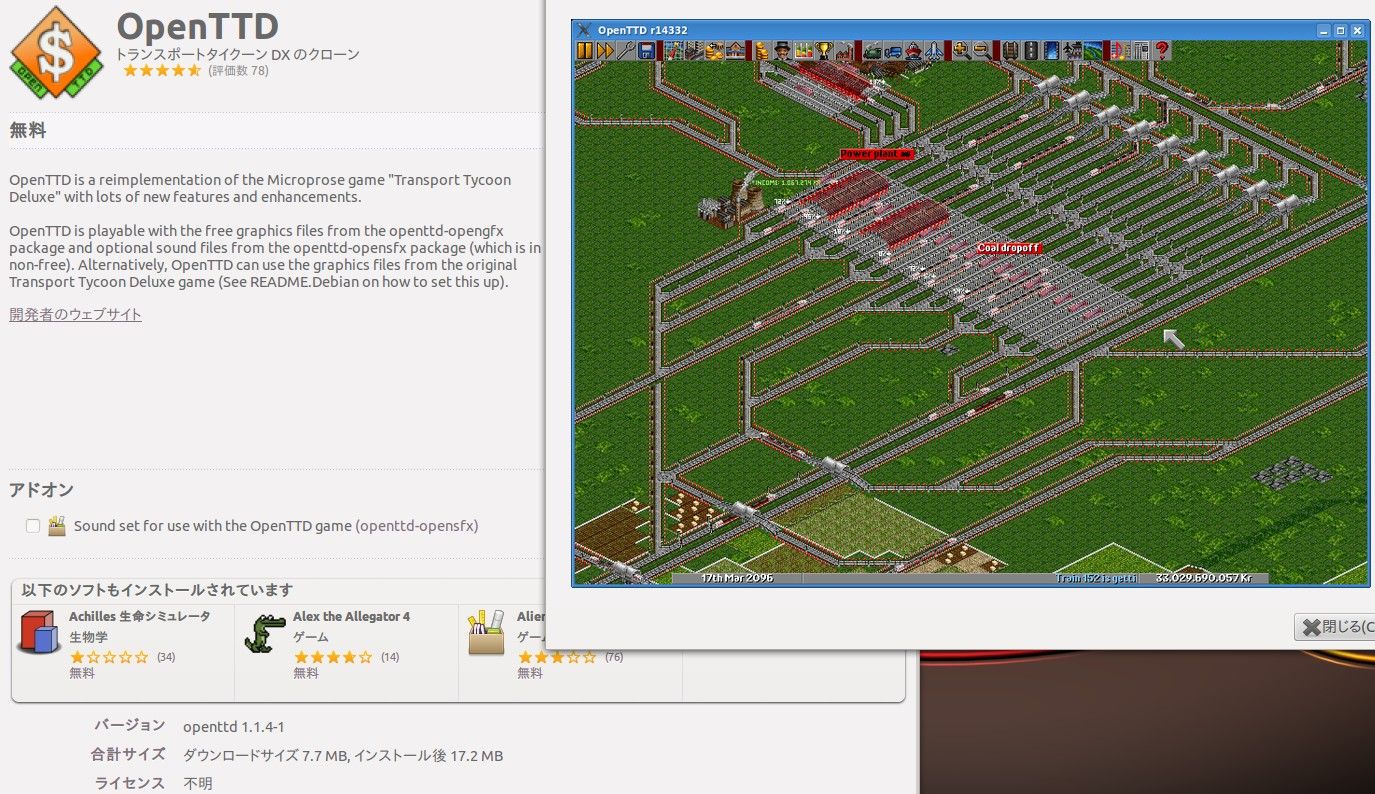Screen dimensions: 1375x794
Task: Close the screenshot dialog with 閉じる button
Action: [1335, 627]
